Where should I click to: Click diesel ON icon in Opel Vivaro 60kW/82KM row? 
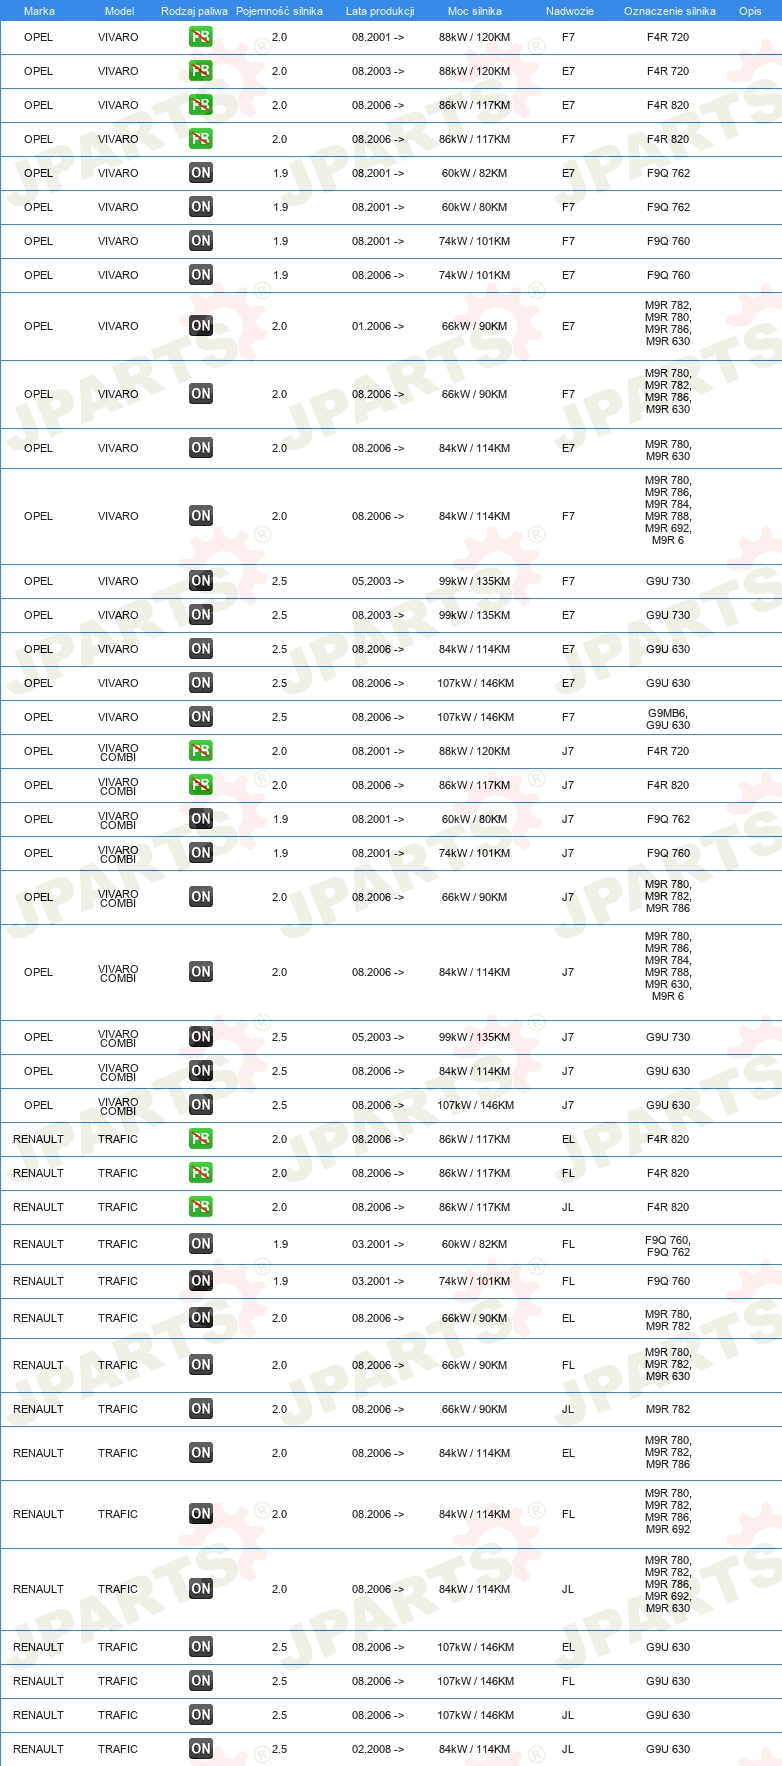click(x=201, y=173)
